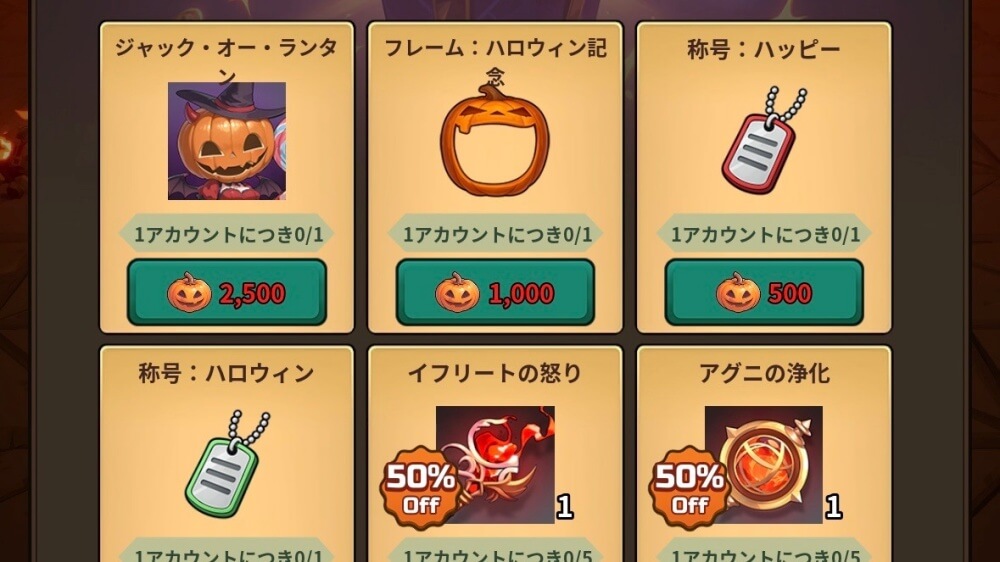Click purchase limit label under red dog tag
This screenshot has width=1000, height=562.
764,234
